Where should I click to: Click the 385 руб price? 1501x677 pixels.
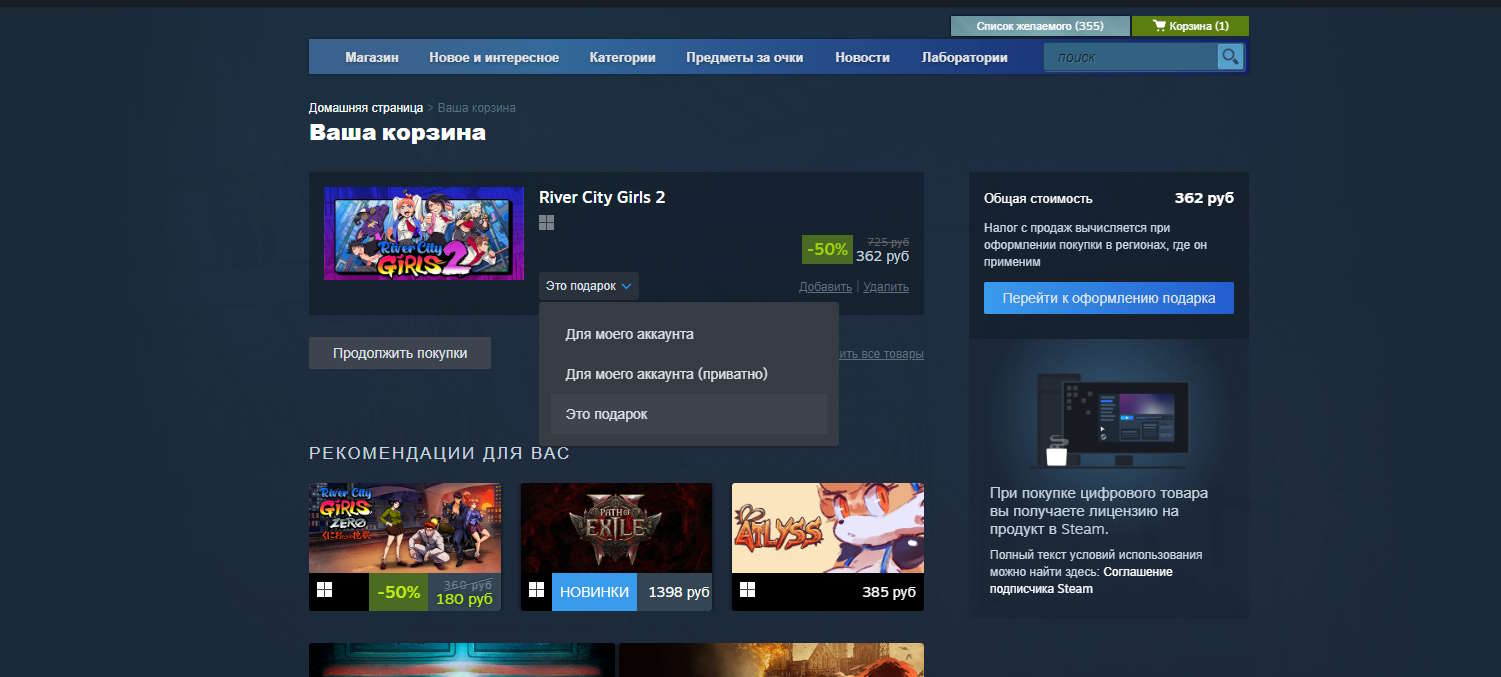pos(889,592)
